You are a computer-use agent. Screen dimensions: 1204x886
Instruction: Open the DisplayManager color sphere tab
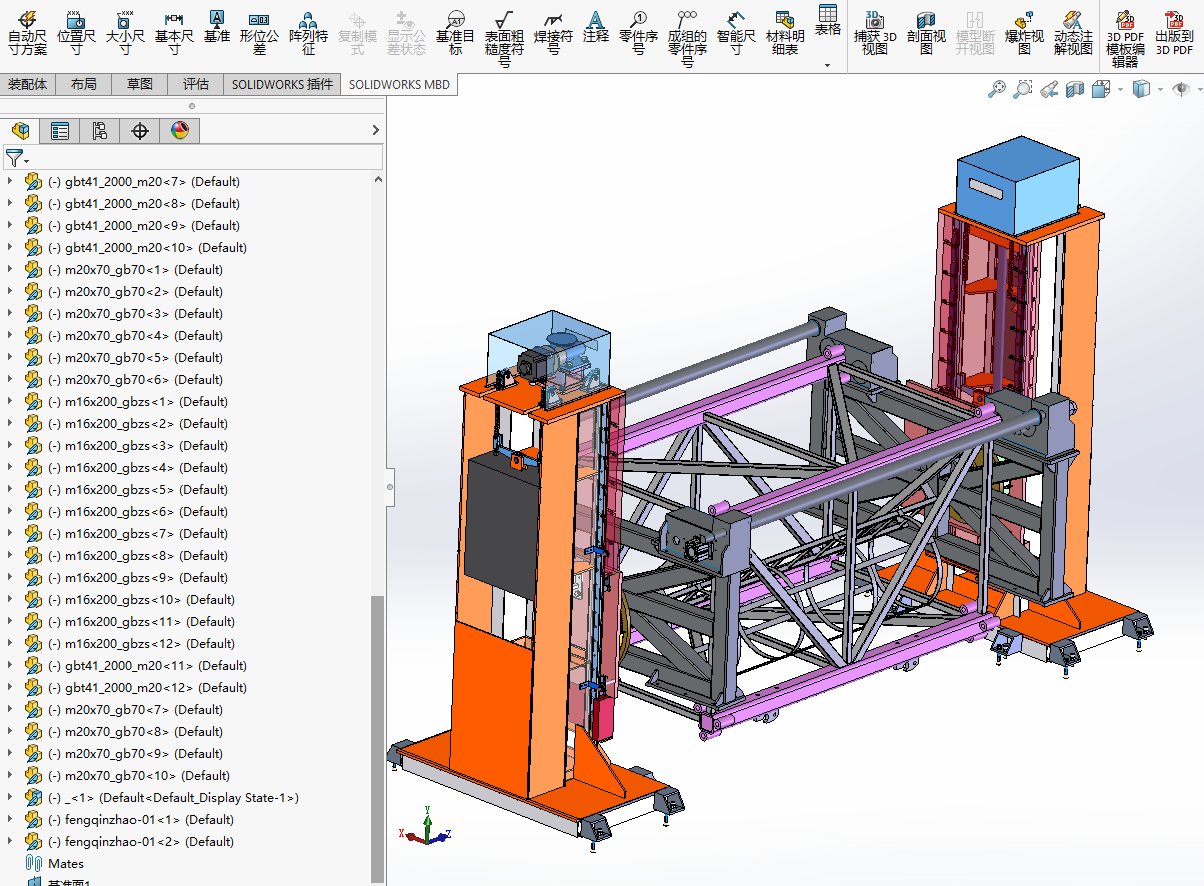tap(179, 130)
